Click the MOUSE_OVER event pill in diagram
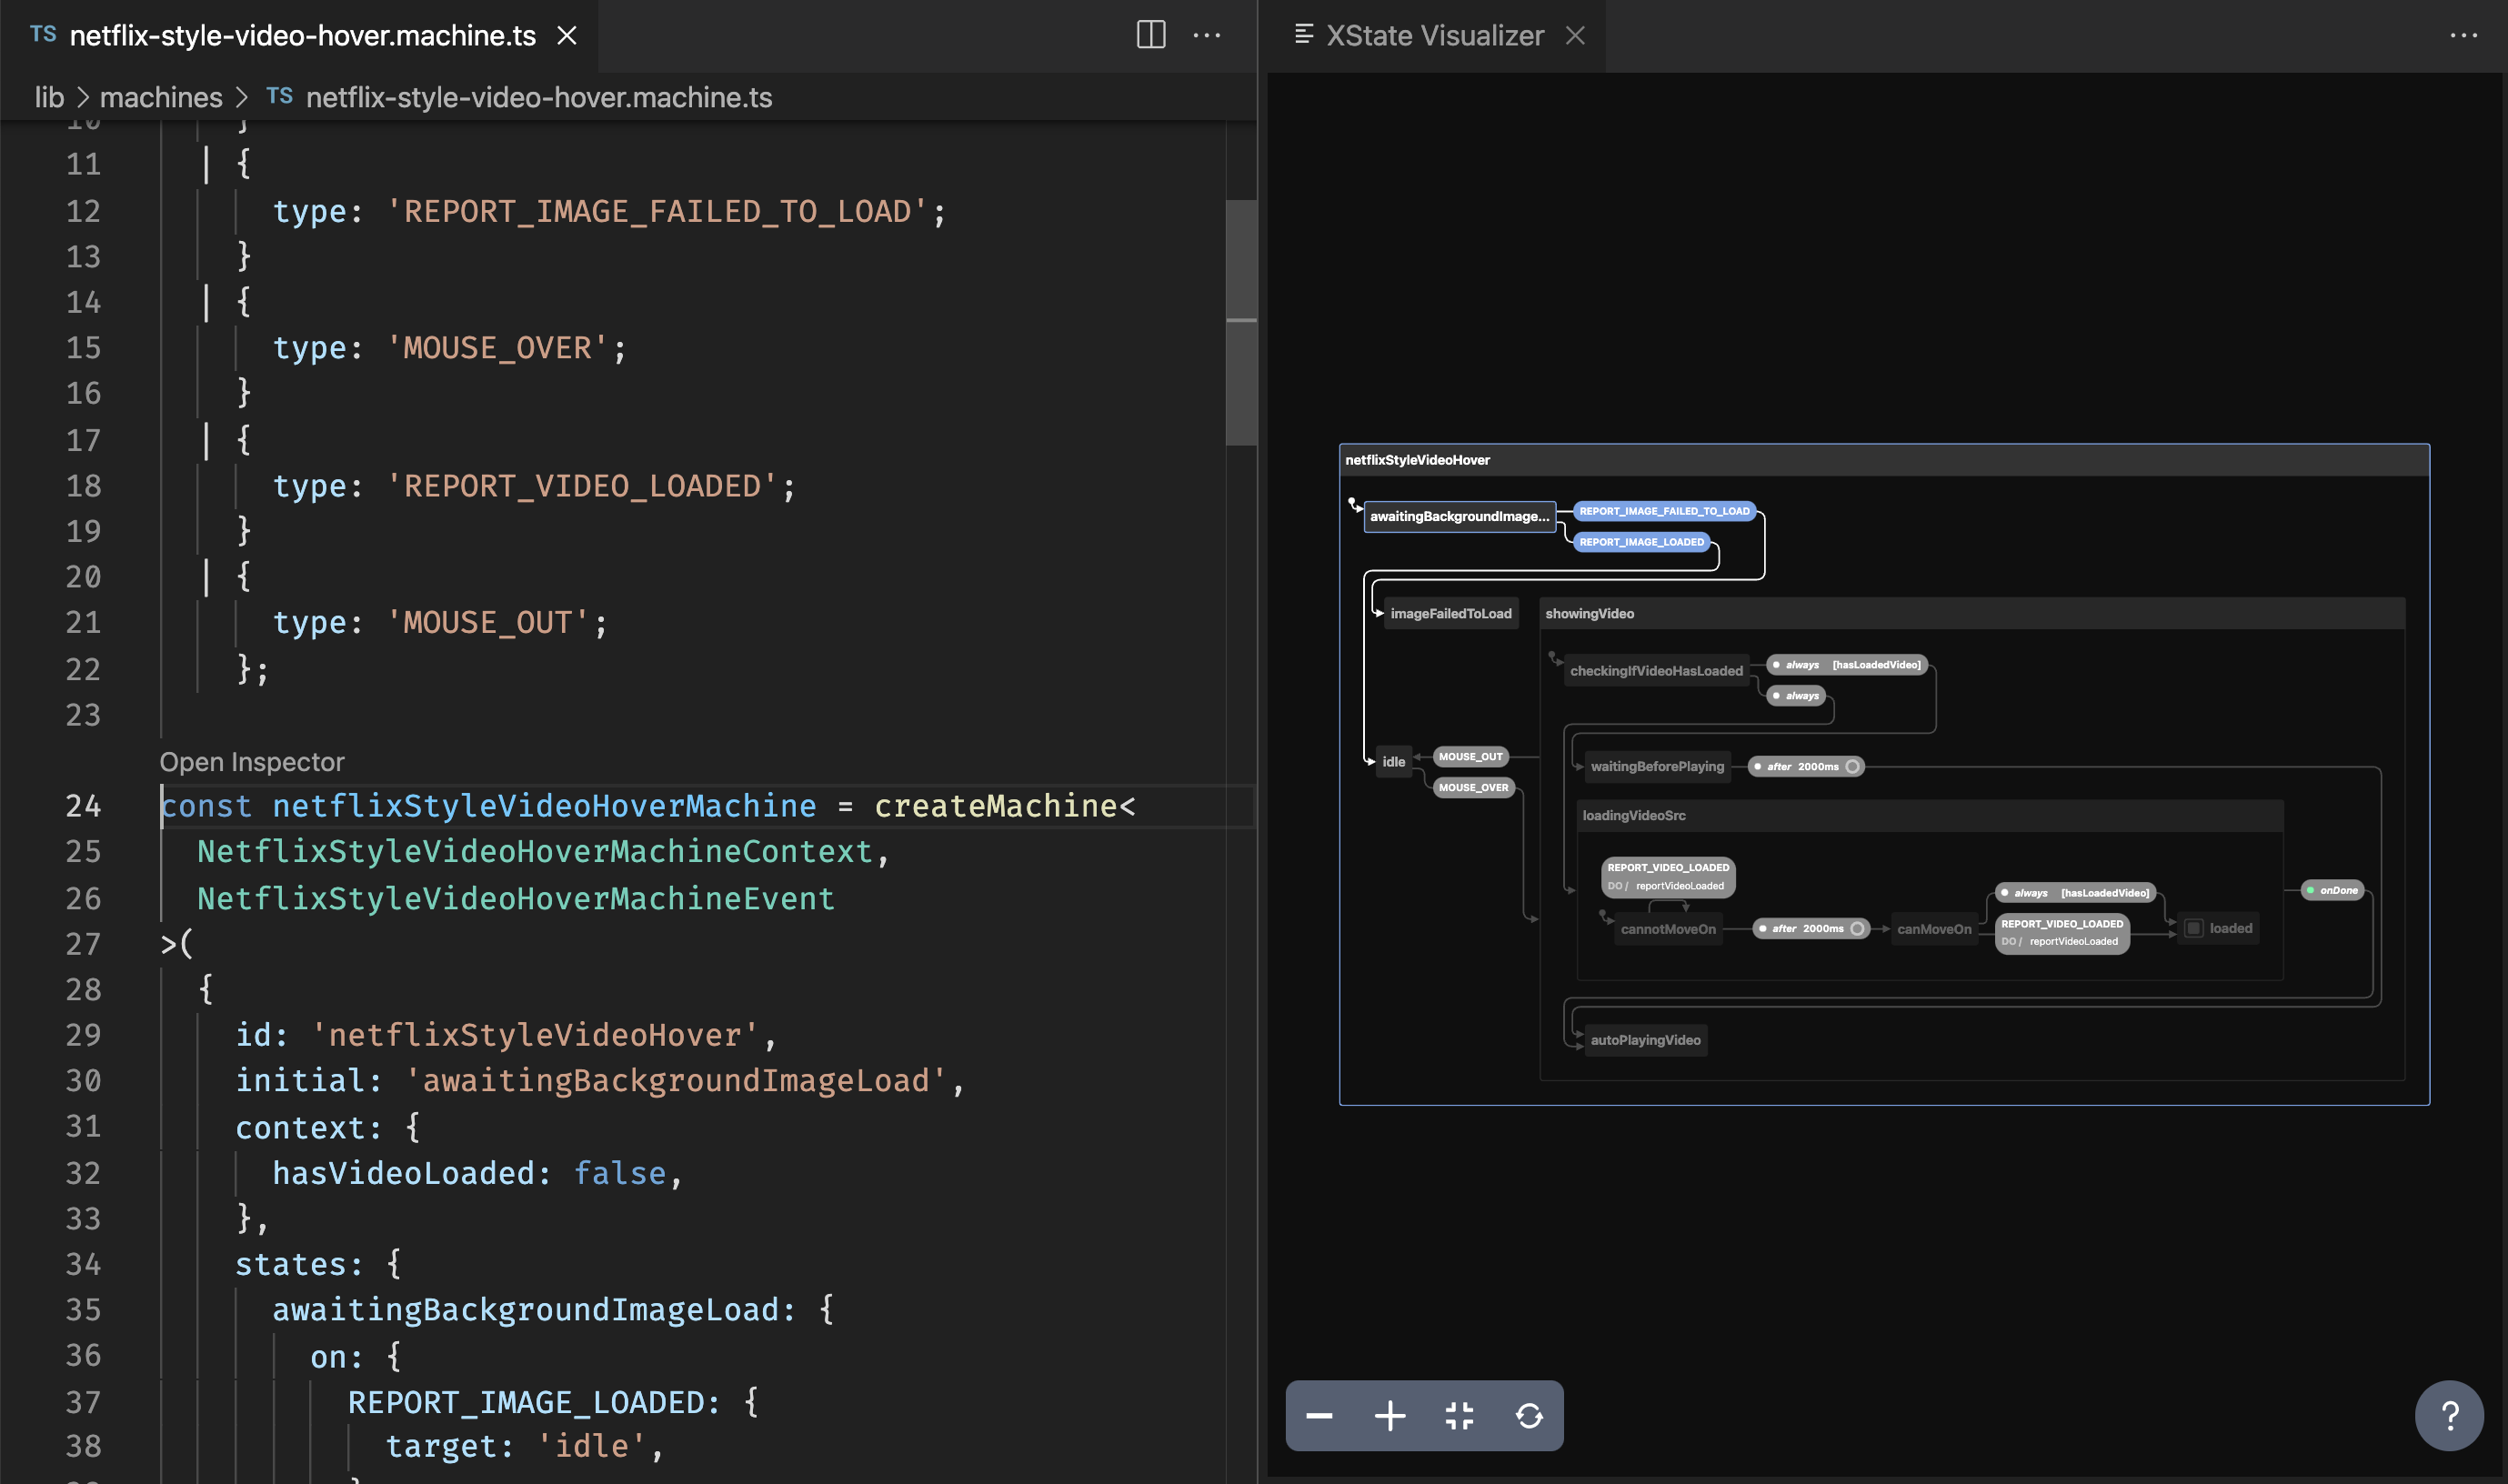Image resolution: width=2508 pixels, height=1484 pixels. coord(1473,787)
